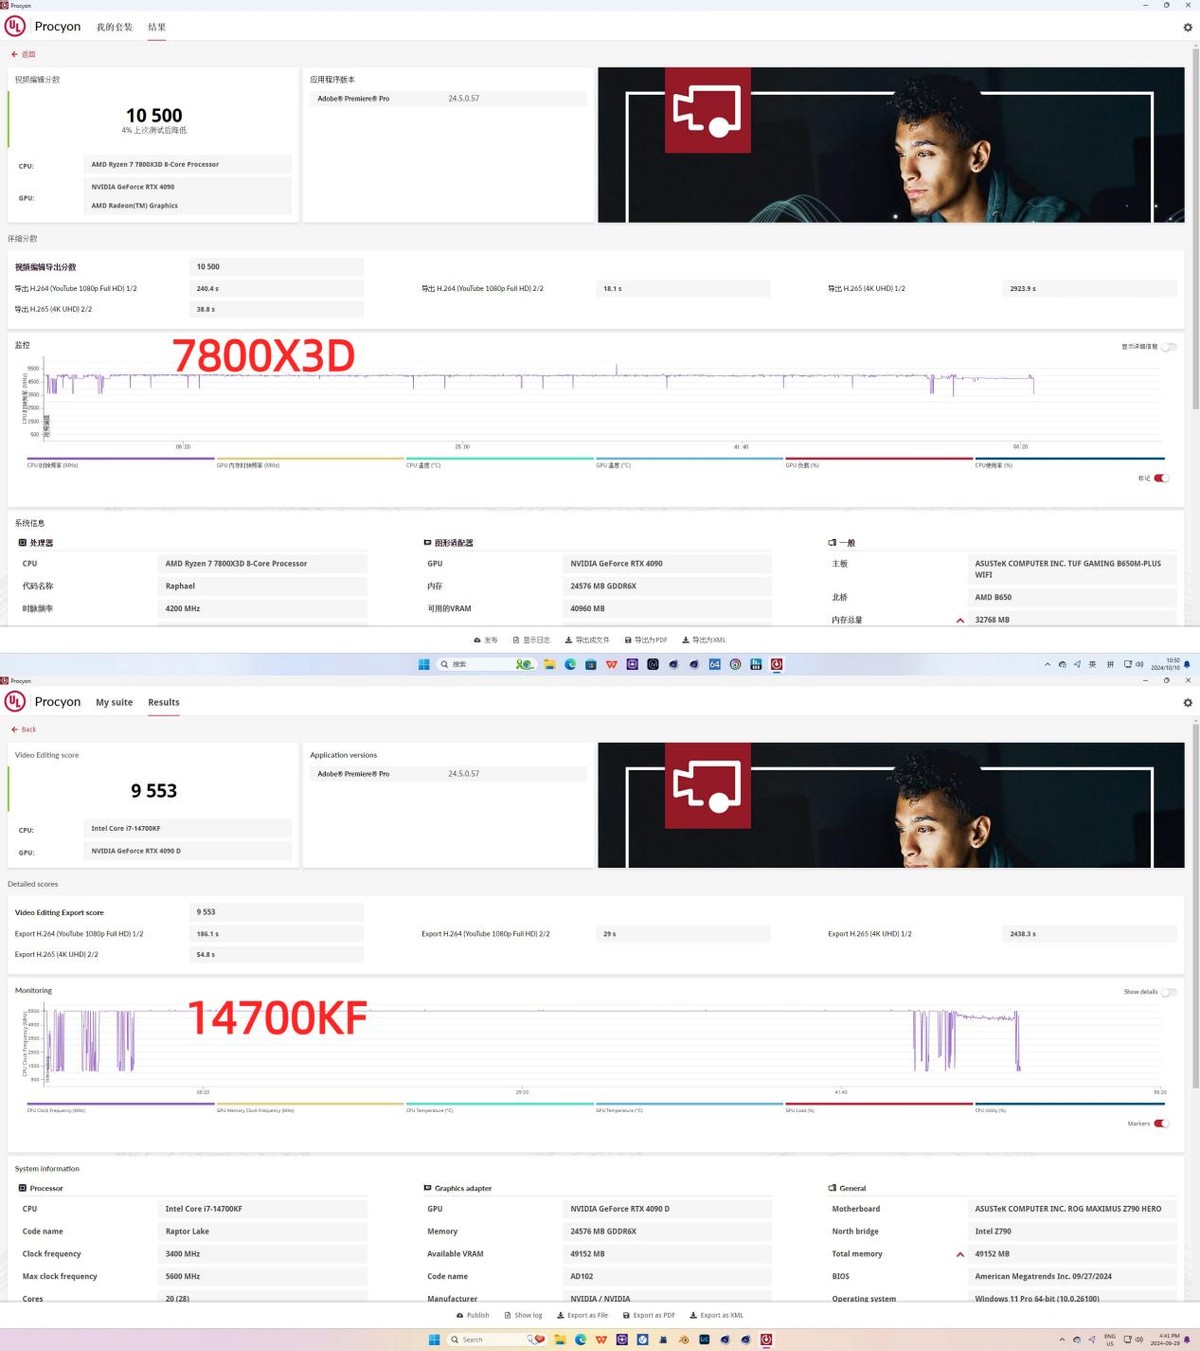
Task: Toggle the Markers switch on 14700KF graph
Action: point(1161,1123)
